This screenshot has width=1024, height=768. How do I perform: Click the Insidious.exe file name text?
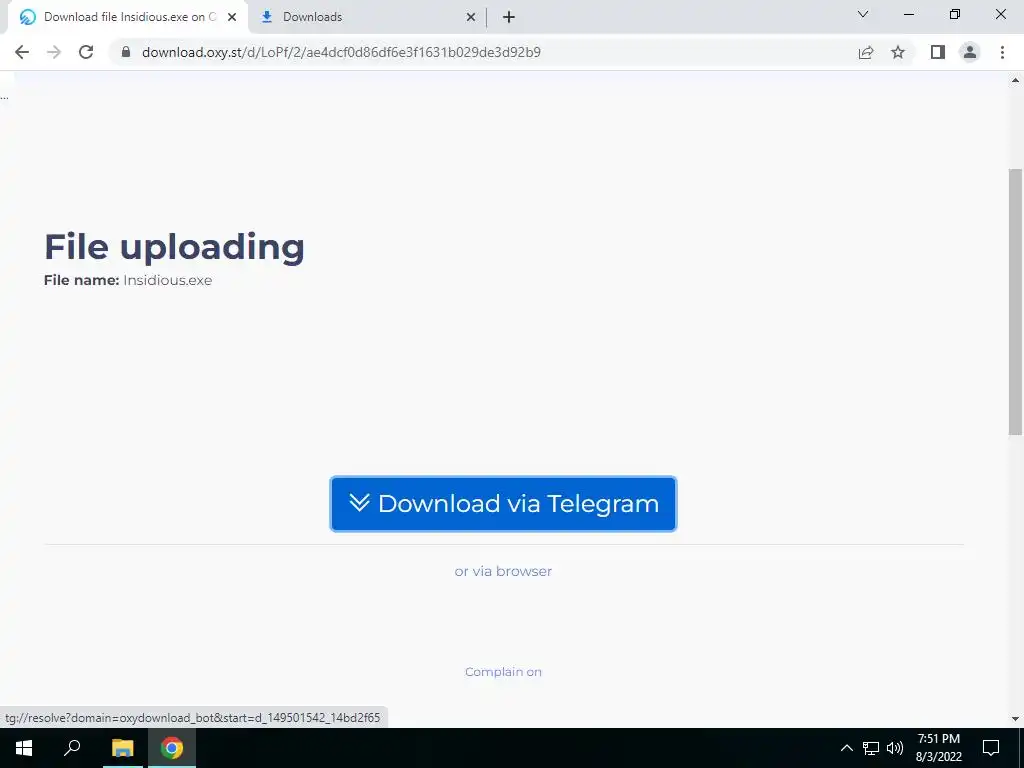point(168,280)
